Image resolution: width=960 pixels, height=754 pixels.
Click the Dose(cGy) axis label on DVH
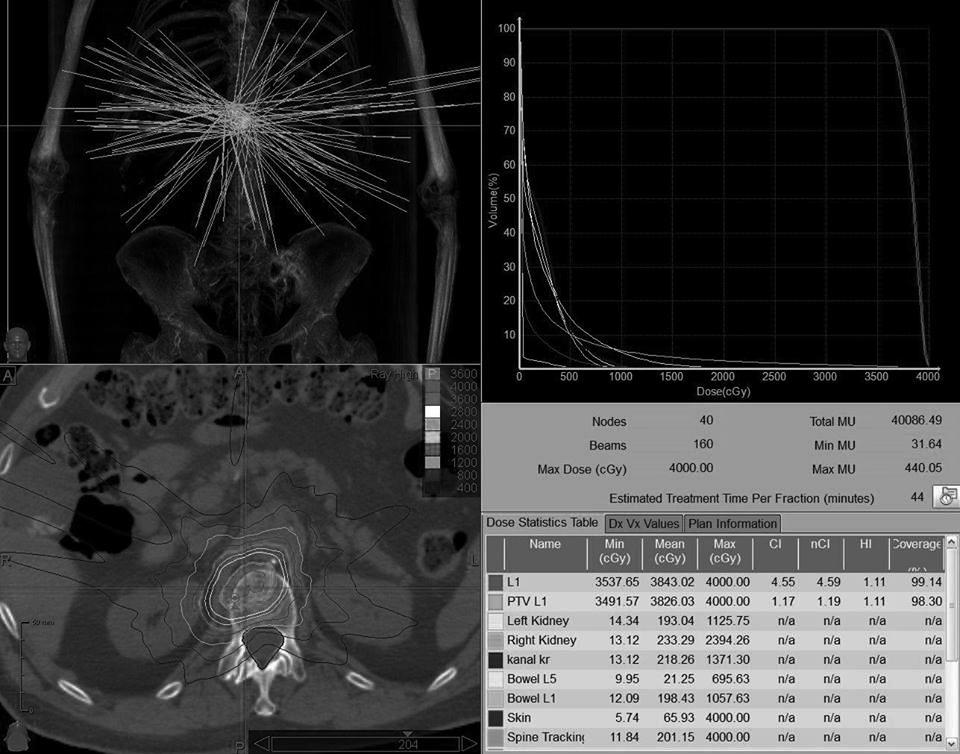(x=723, y=391)
